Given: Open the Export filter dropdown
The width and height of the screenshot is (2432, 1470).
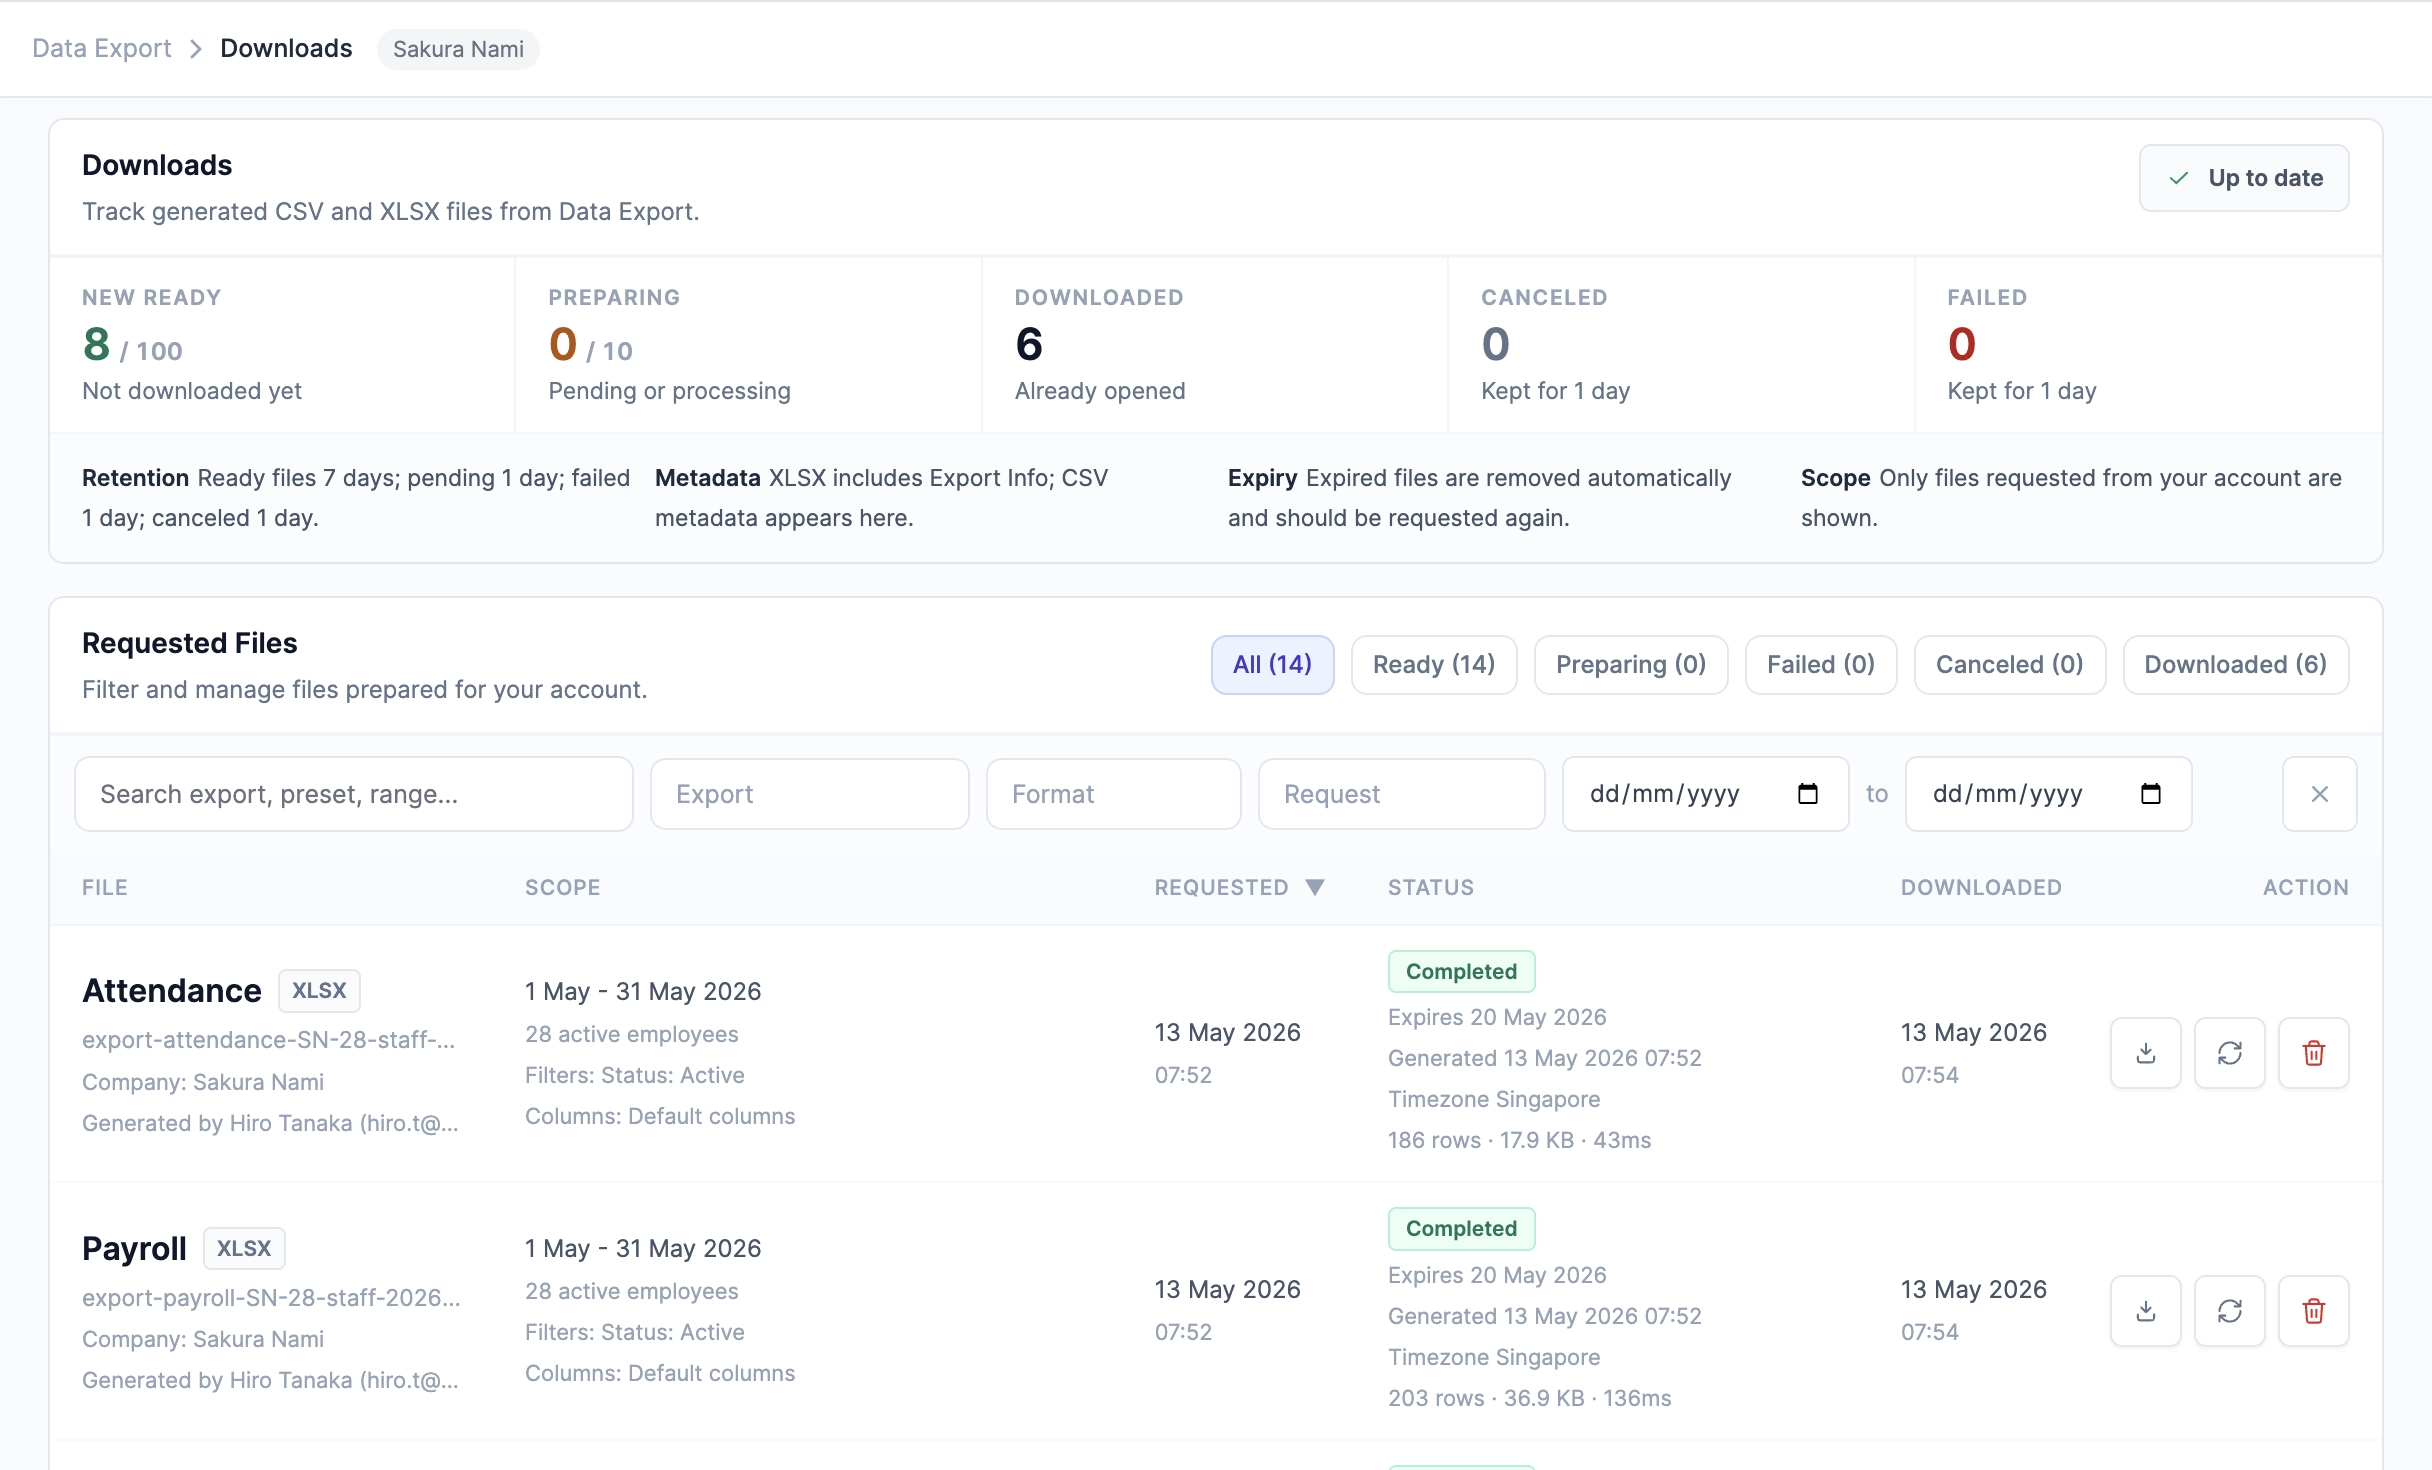Looking at the screenshot, I should point(810,794).
